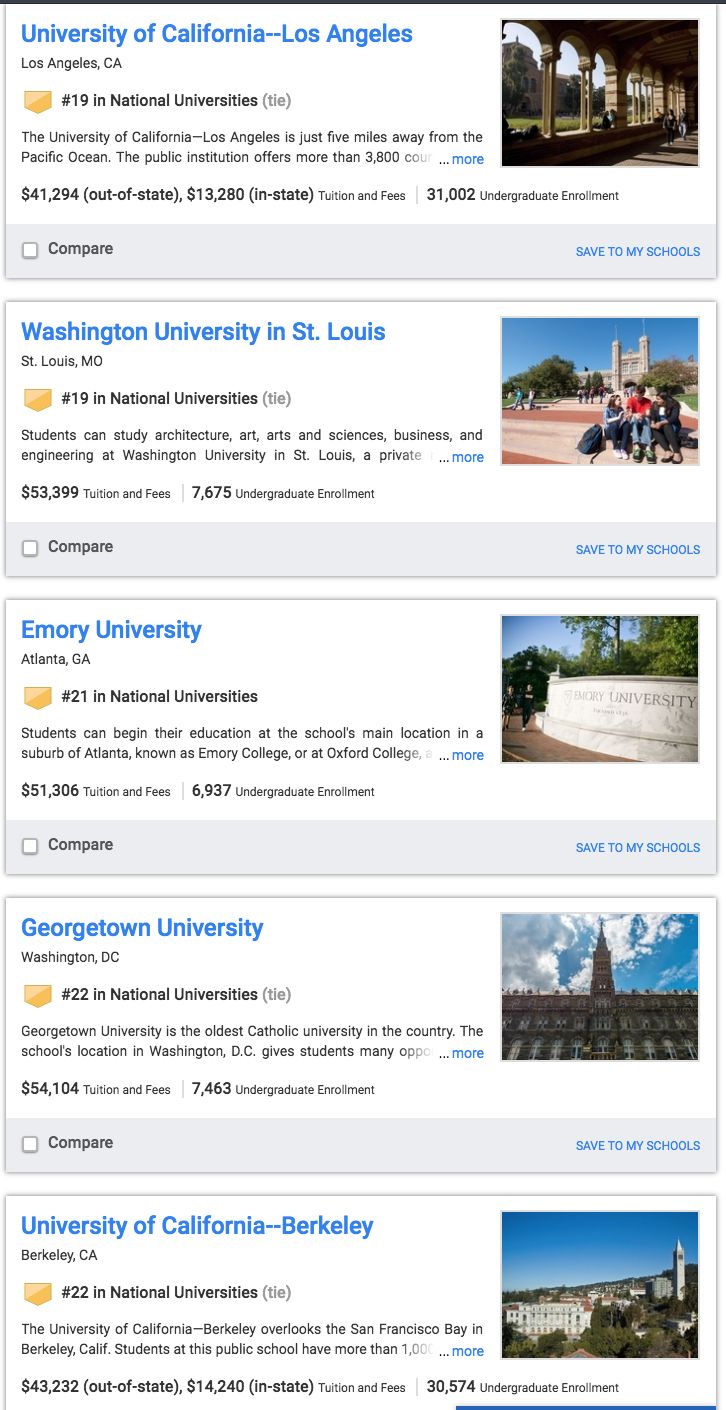Screen dimensions: 726x1410
Task: Open the Berkeley campus tower photo
Action: [x=600, y=1285]
